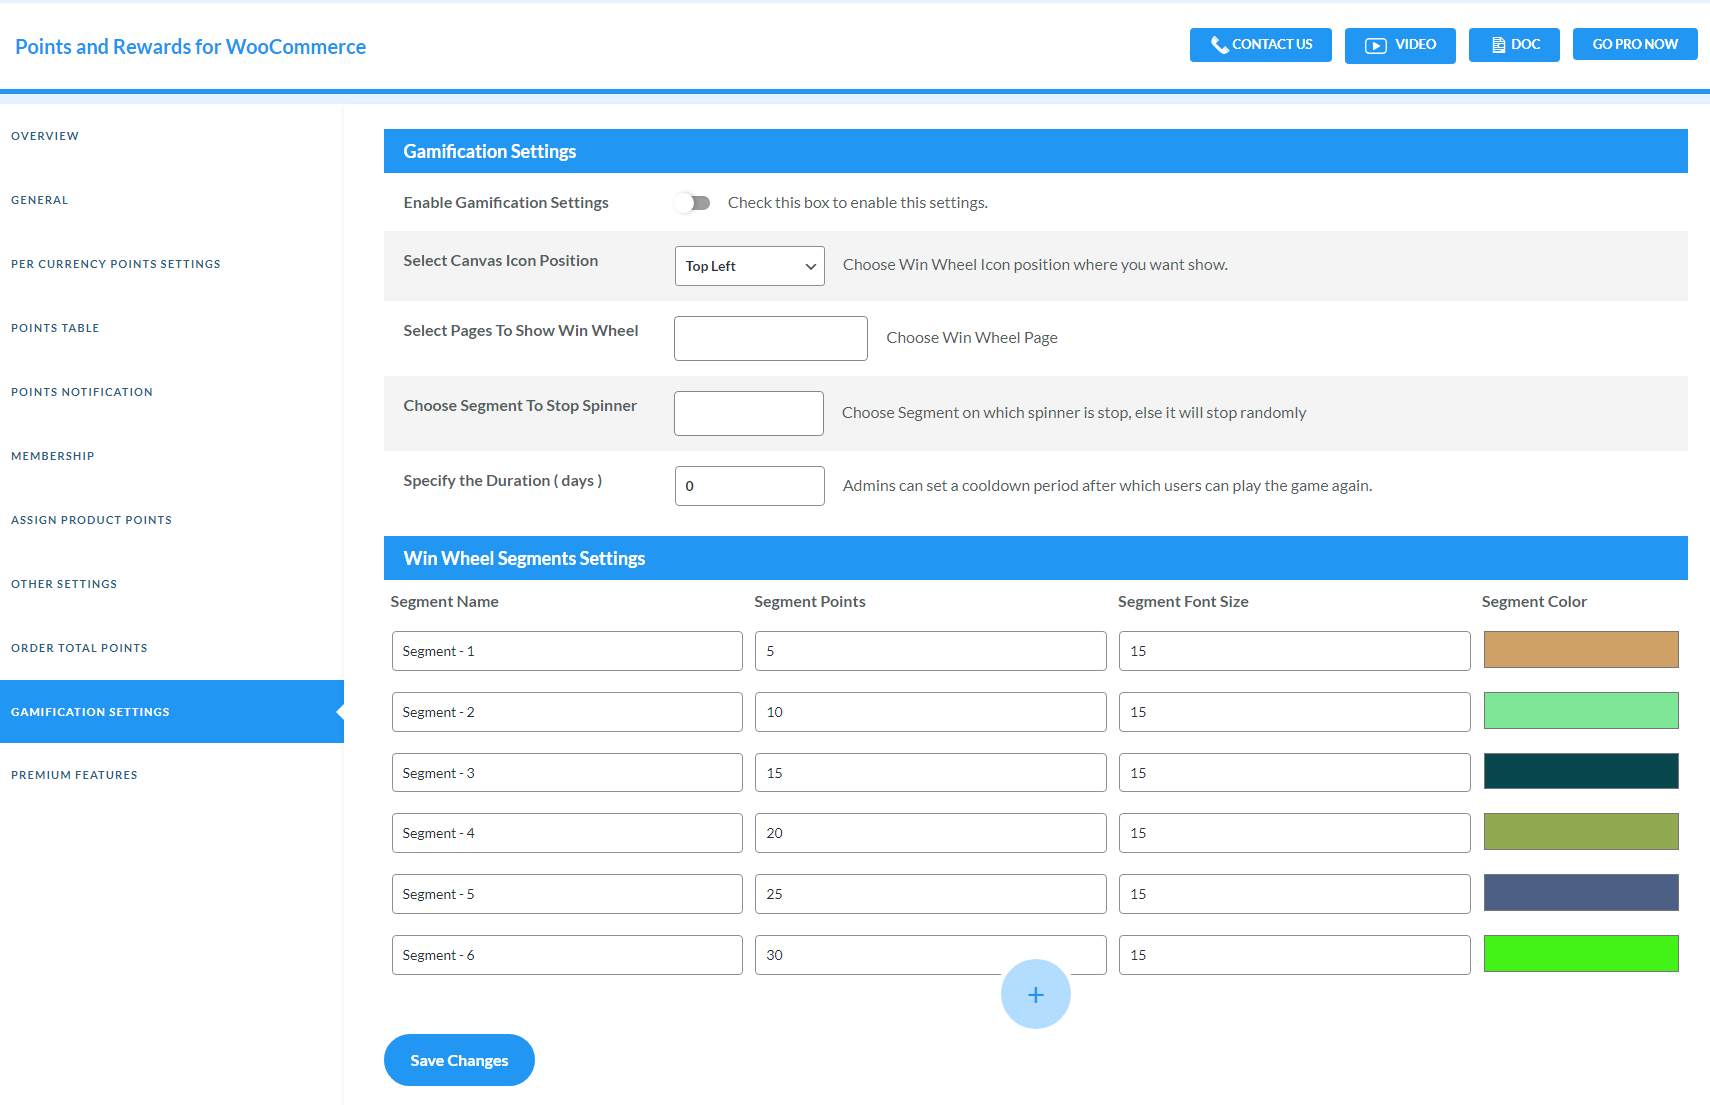Image resolution: width=1710 pixels, height=1105 pixels.
Task: Add a new wheel segment with plus button
Action: (x=1036, y=994)
